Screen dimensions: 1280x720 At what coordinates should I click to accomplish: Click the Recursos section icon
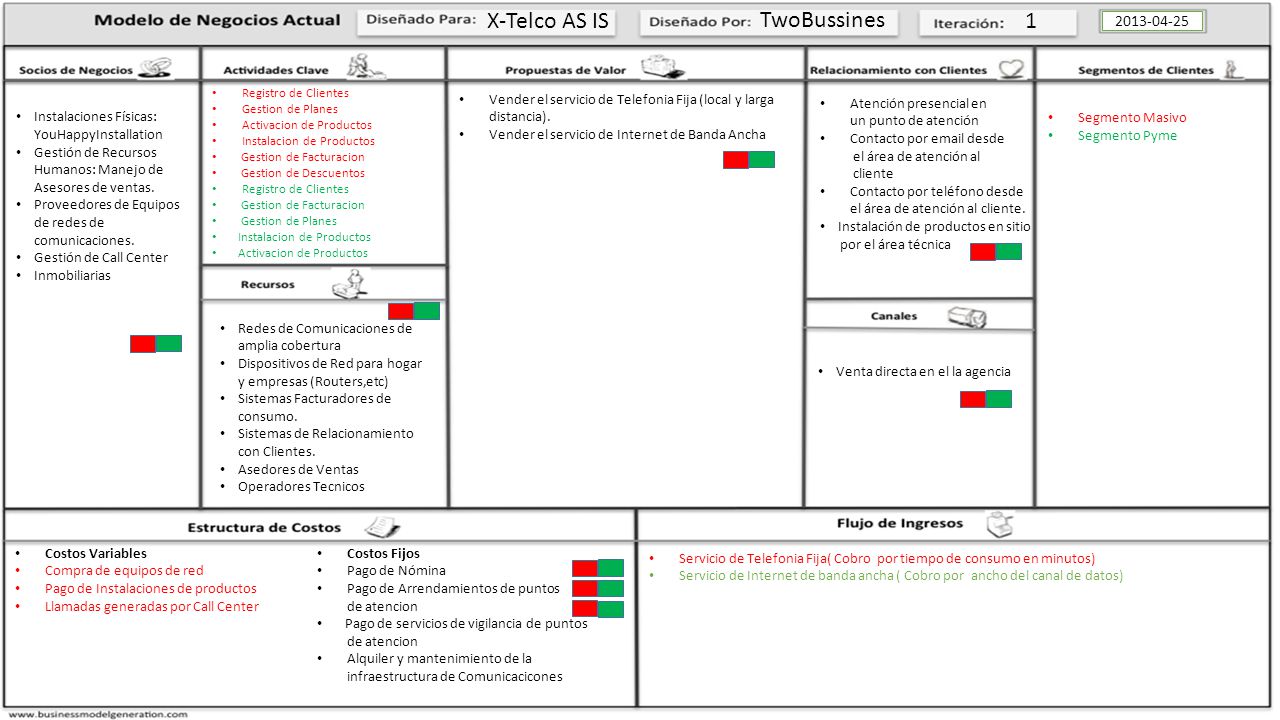[x=349, y=285]
